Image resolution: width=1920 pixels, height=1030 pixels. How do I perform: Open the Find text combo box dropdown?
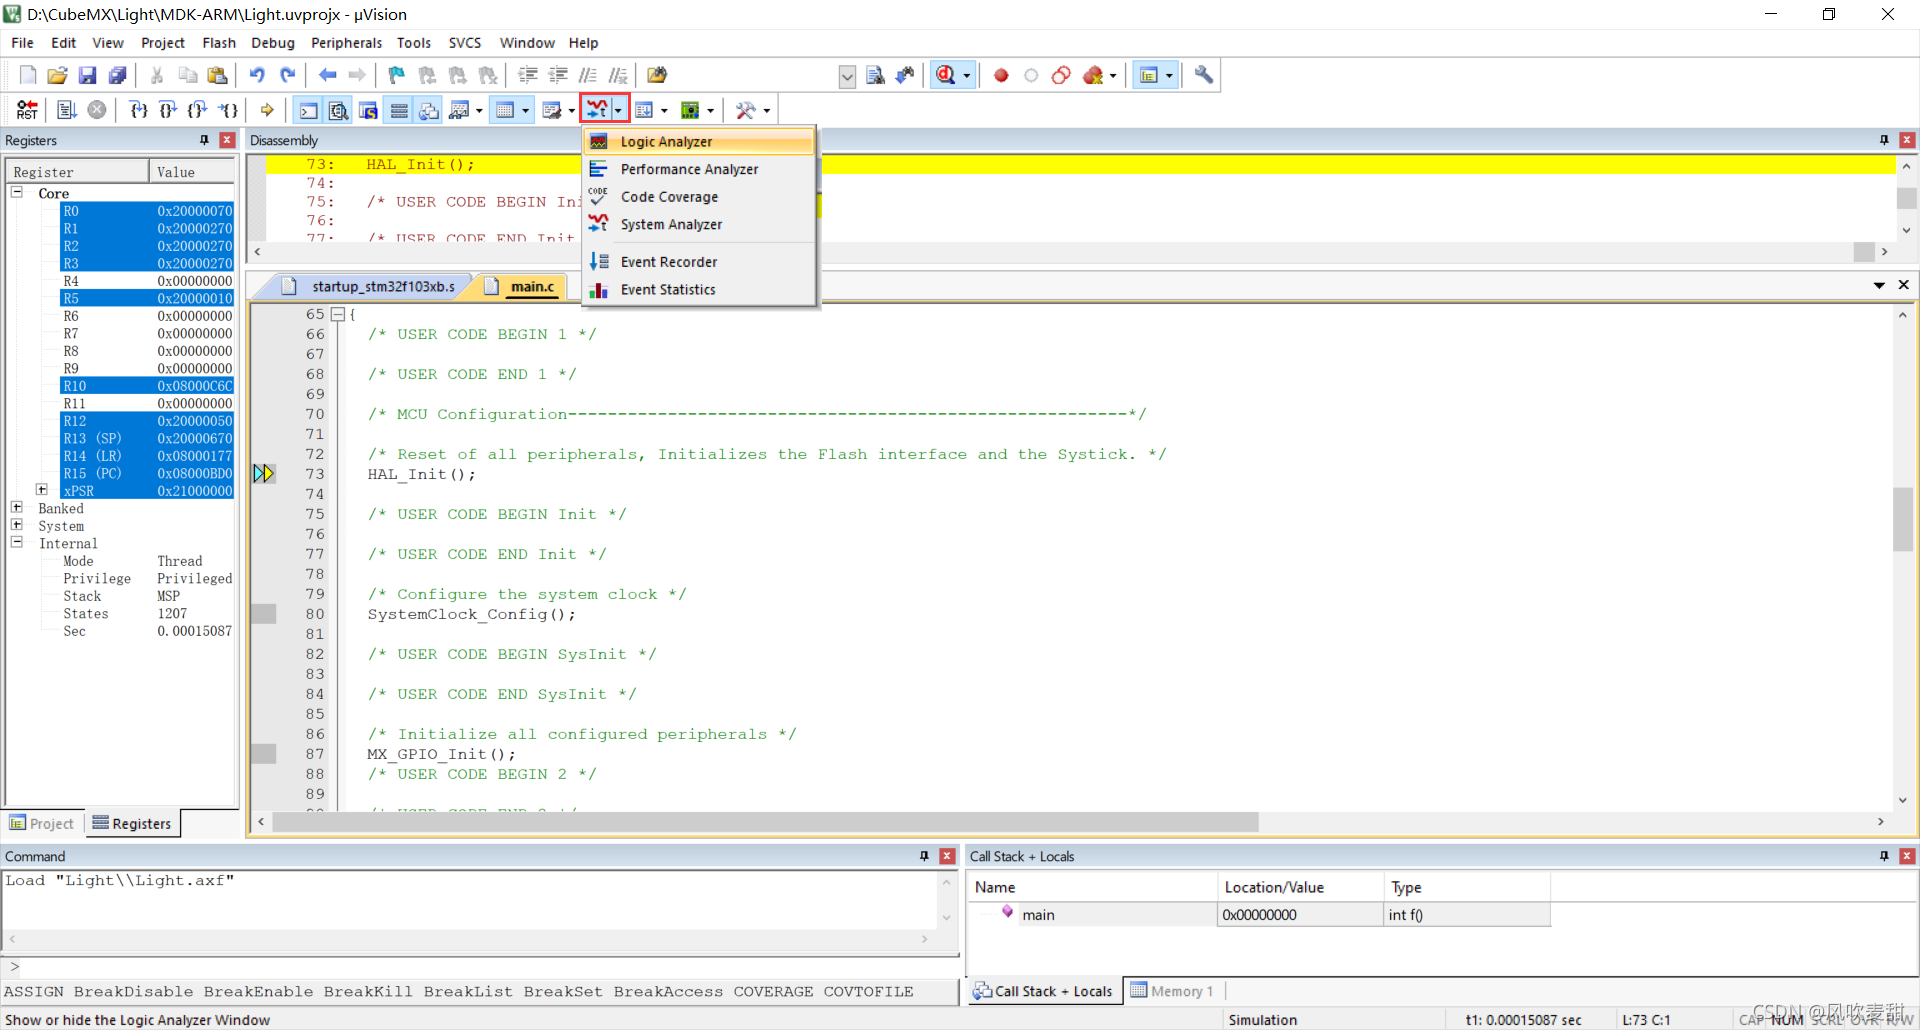pyautogui.click(x=847, y=76)
